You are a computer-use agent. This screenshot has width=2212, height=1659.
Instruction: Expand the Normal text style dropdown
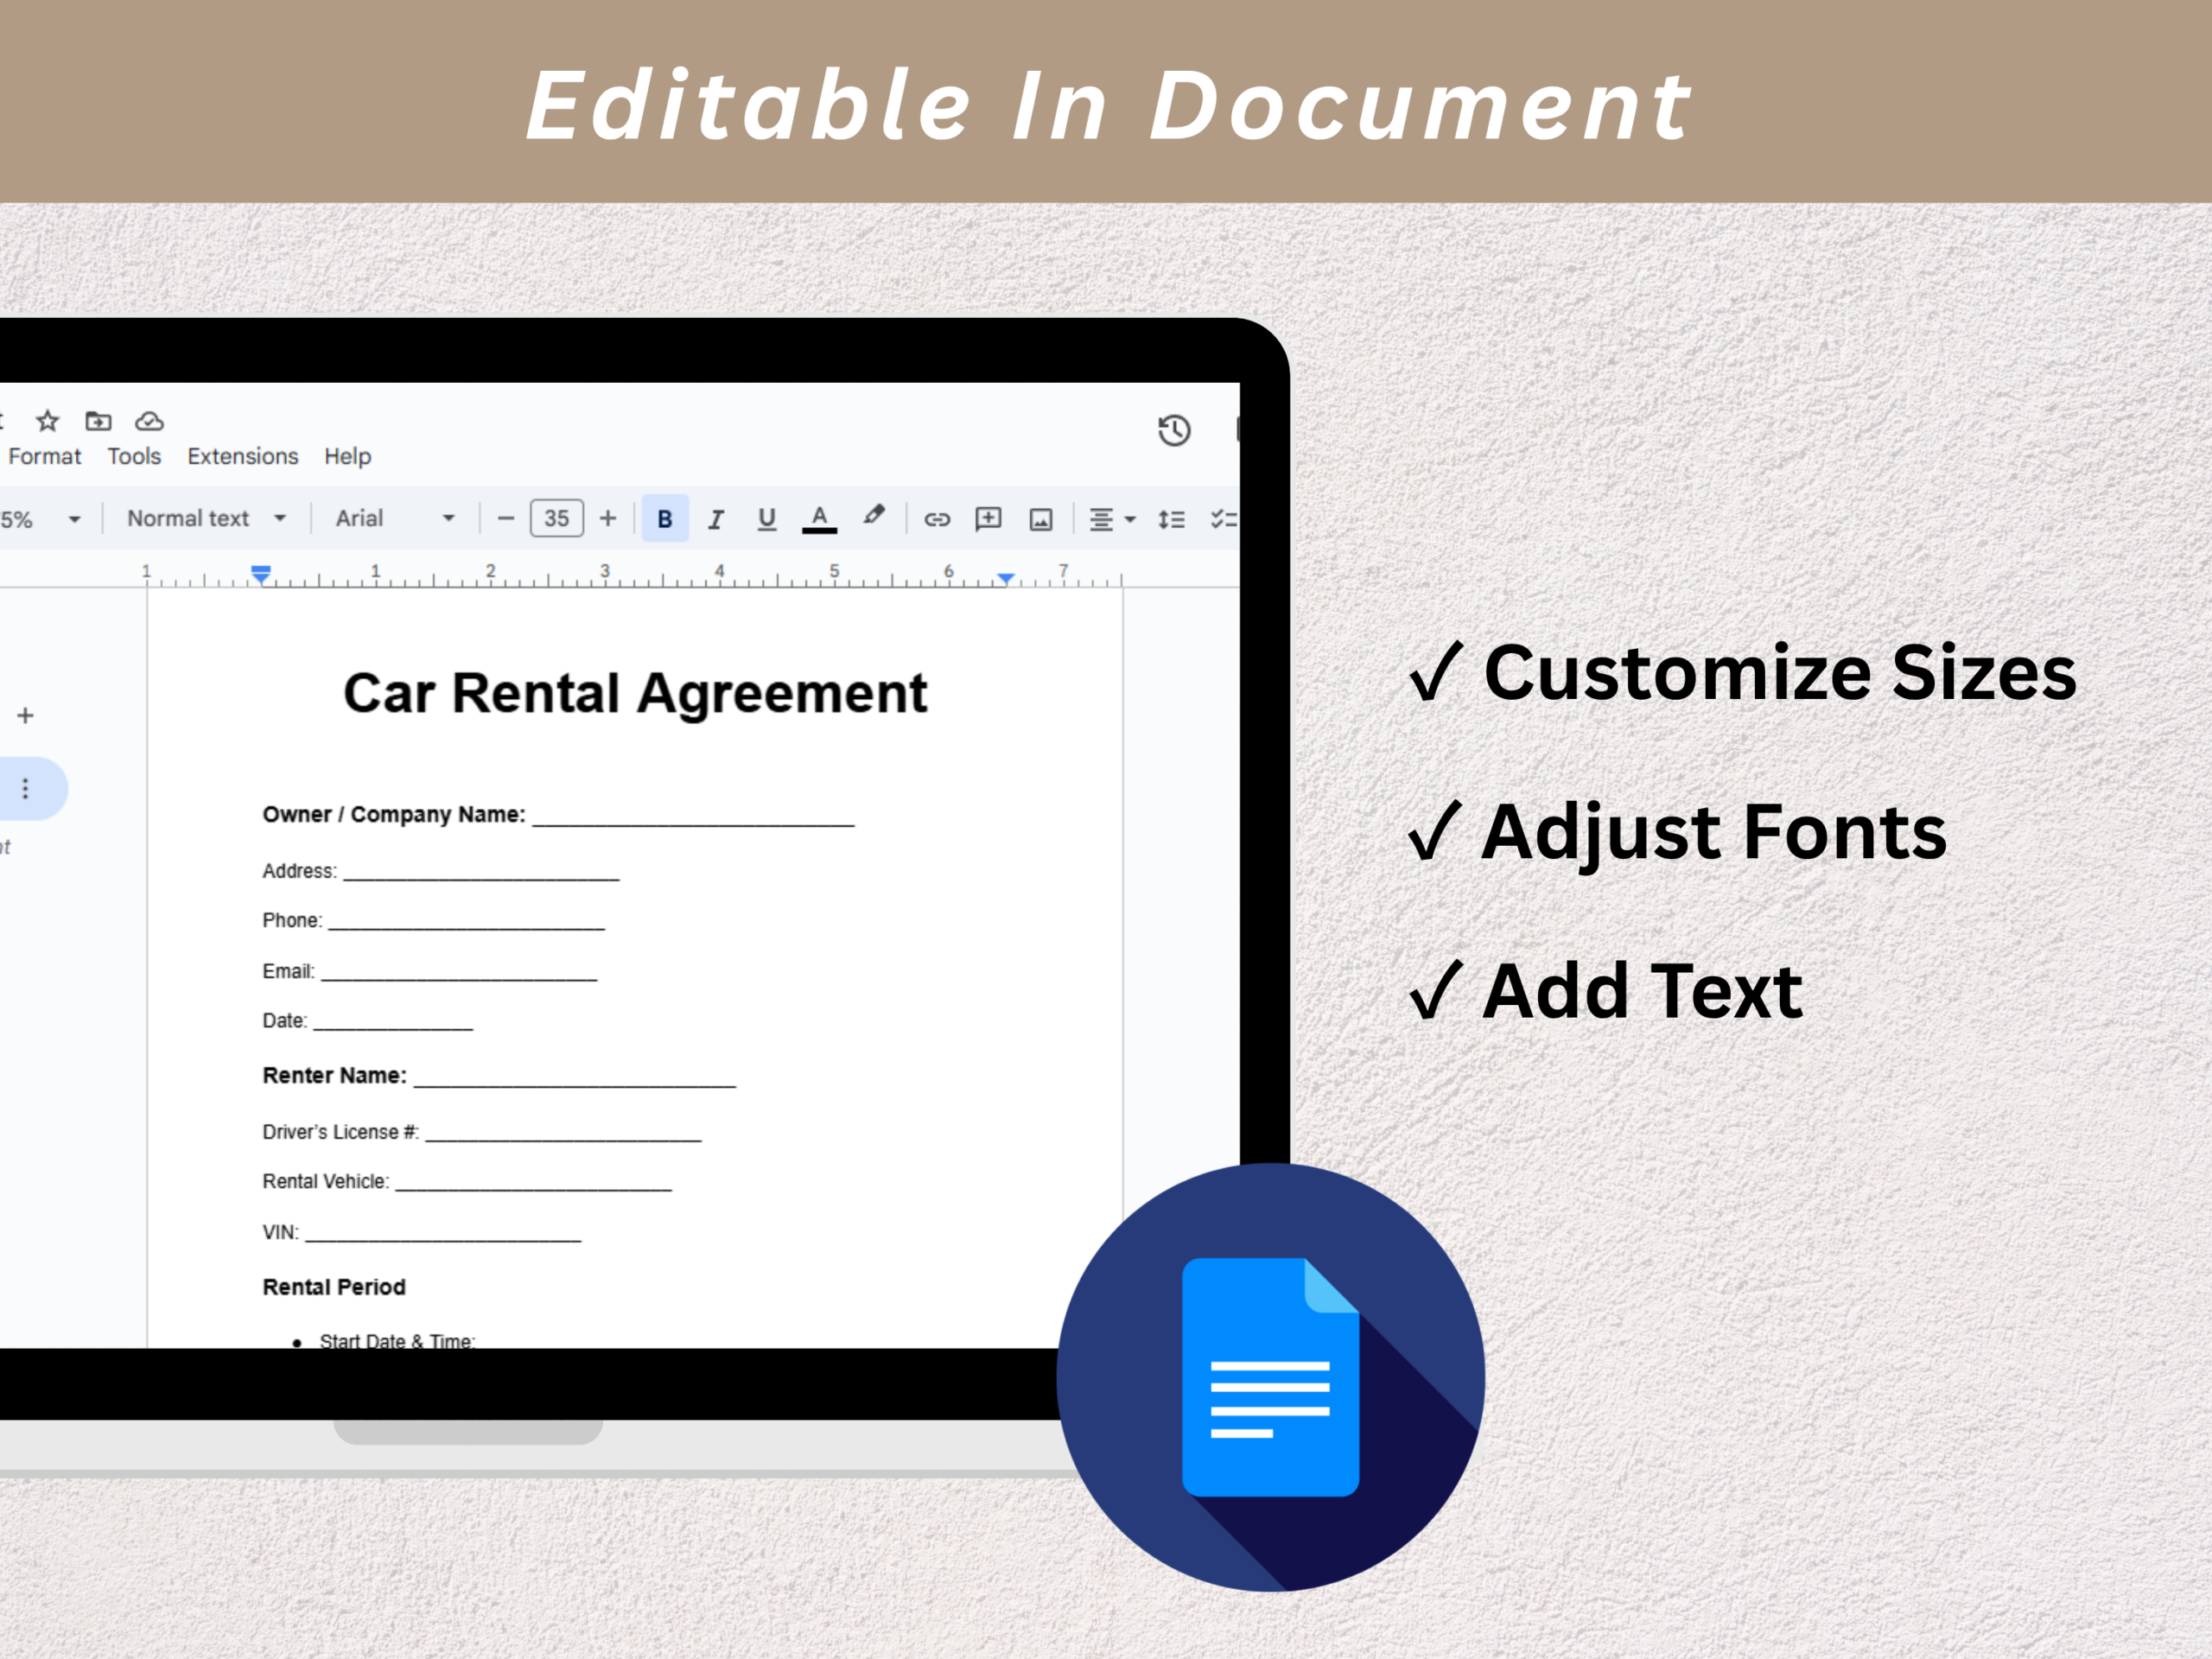206,518
